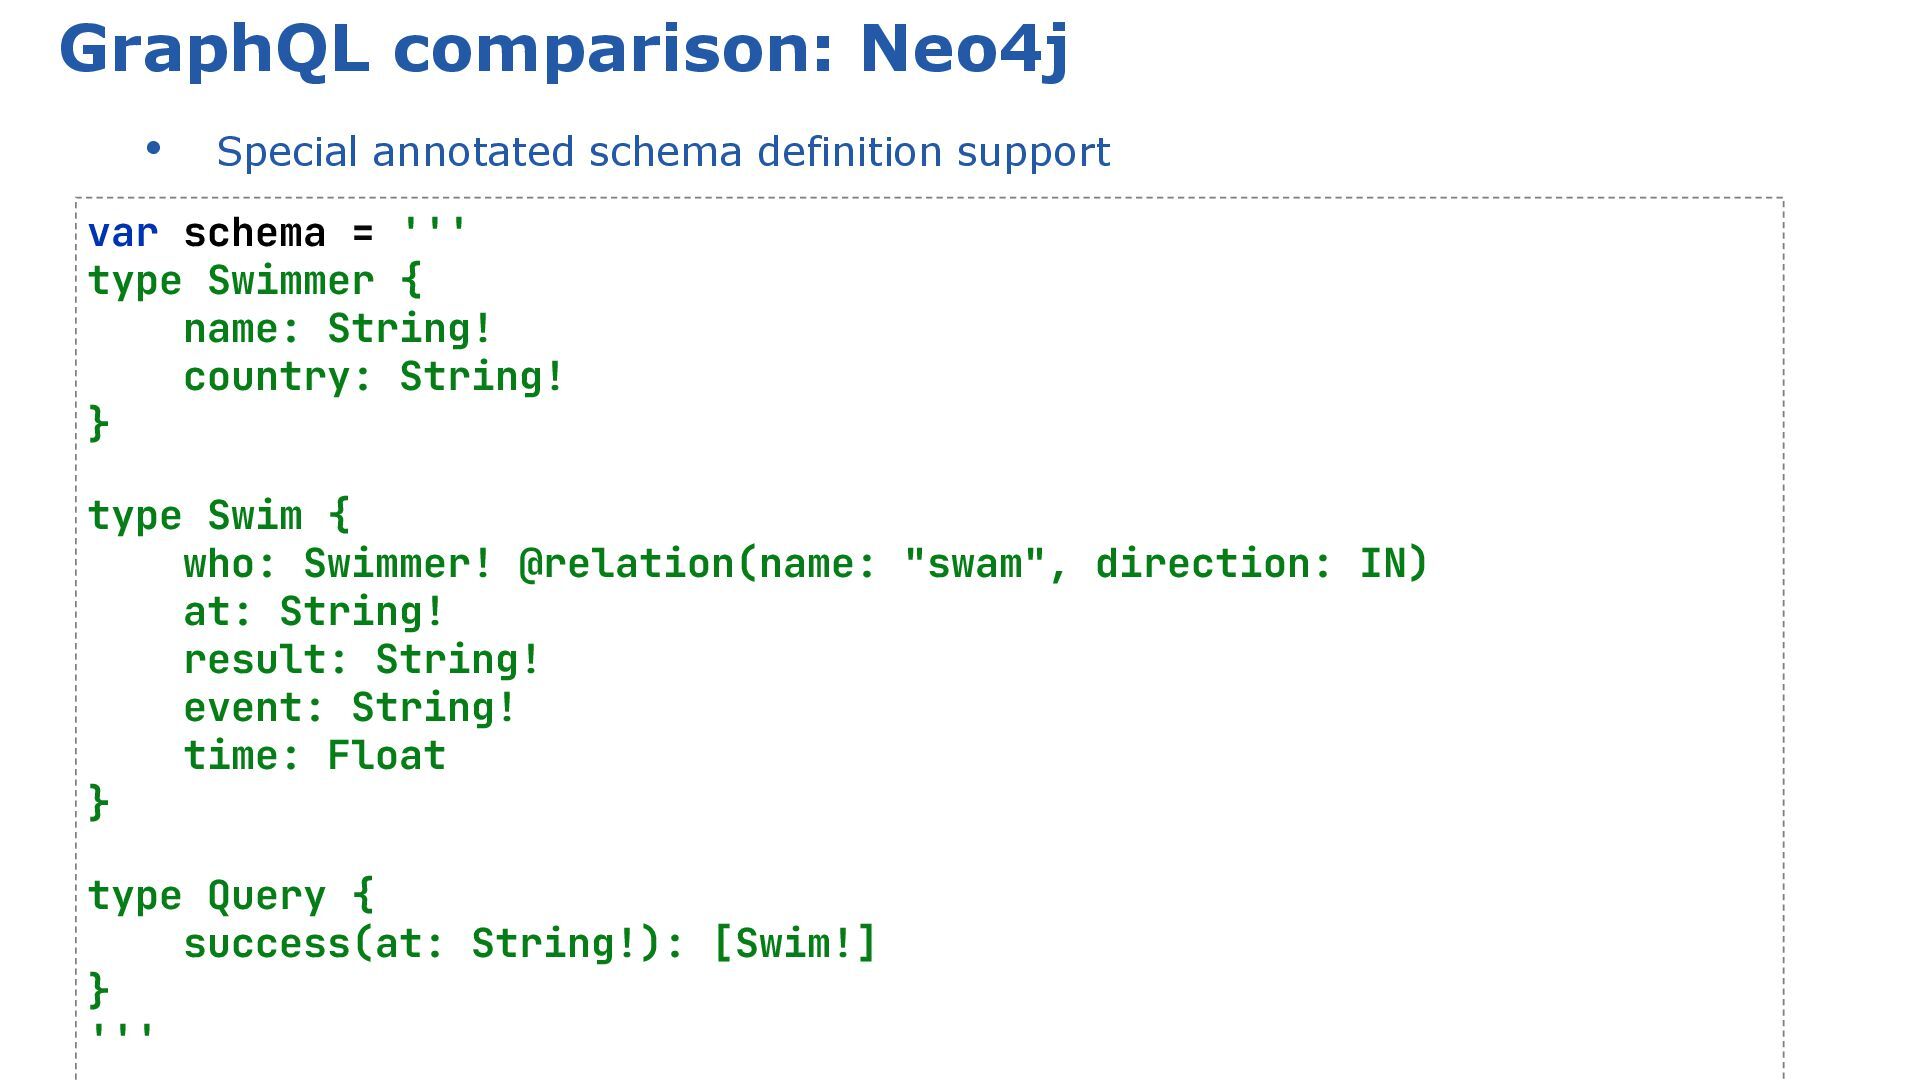Click the 'at: String!' field line
This screenshot has height=1080, width=1920.
[313, 612]
